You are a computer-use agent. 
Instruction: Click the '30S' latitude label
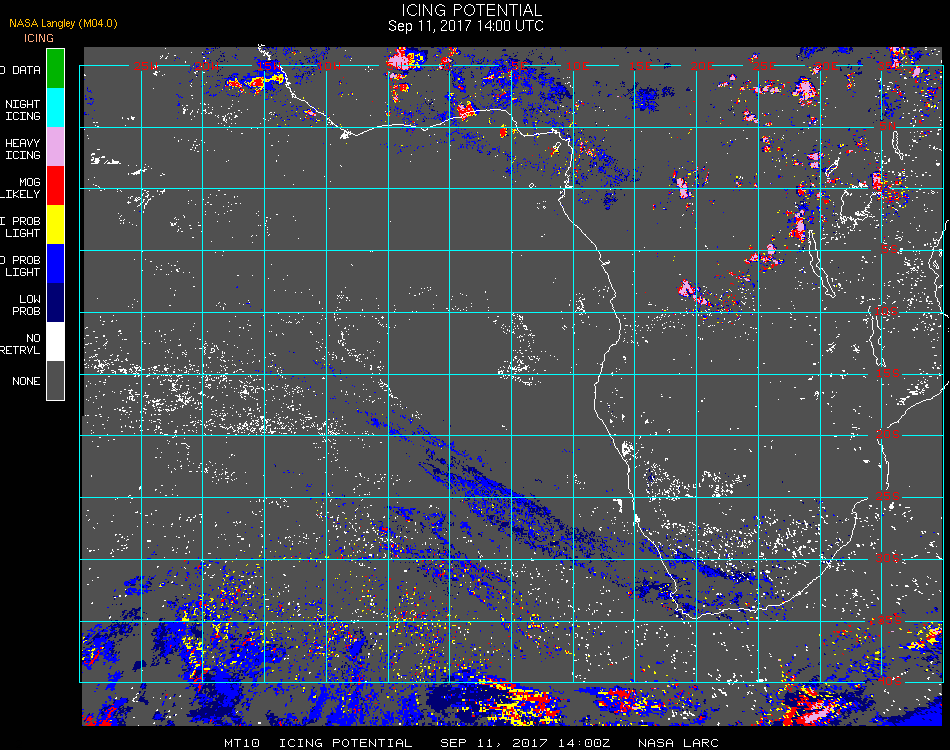[888, 558]
